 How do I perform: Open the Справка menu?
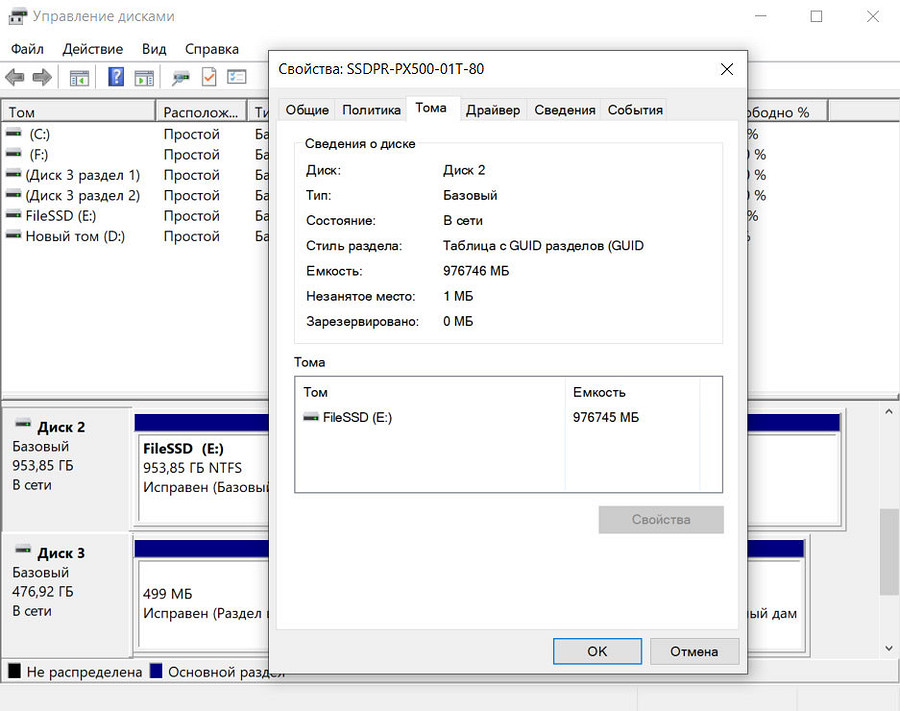point(211,49)
